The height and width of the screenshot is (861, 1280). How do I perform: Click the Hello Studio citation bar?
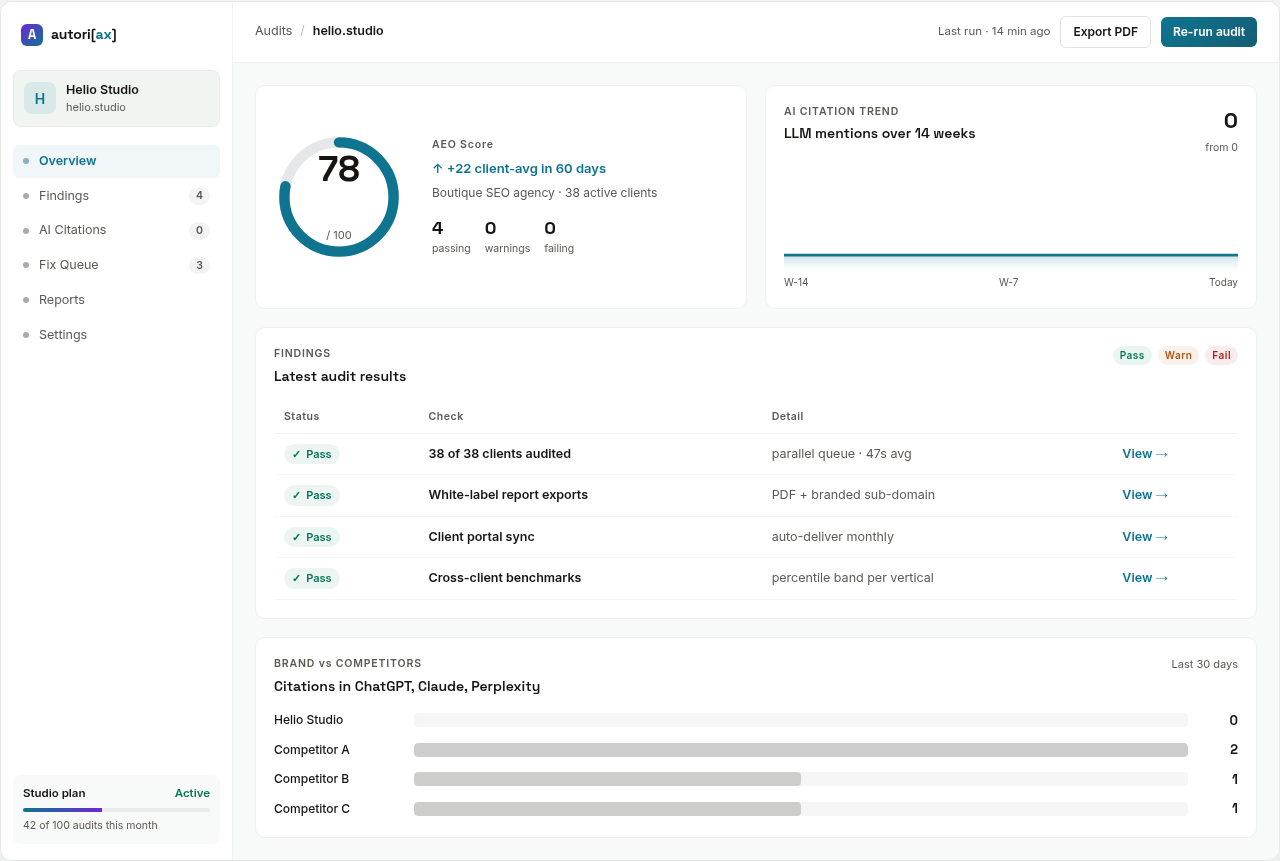pos(801,720)
